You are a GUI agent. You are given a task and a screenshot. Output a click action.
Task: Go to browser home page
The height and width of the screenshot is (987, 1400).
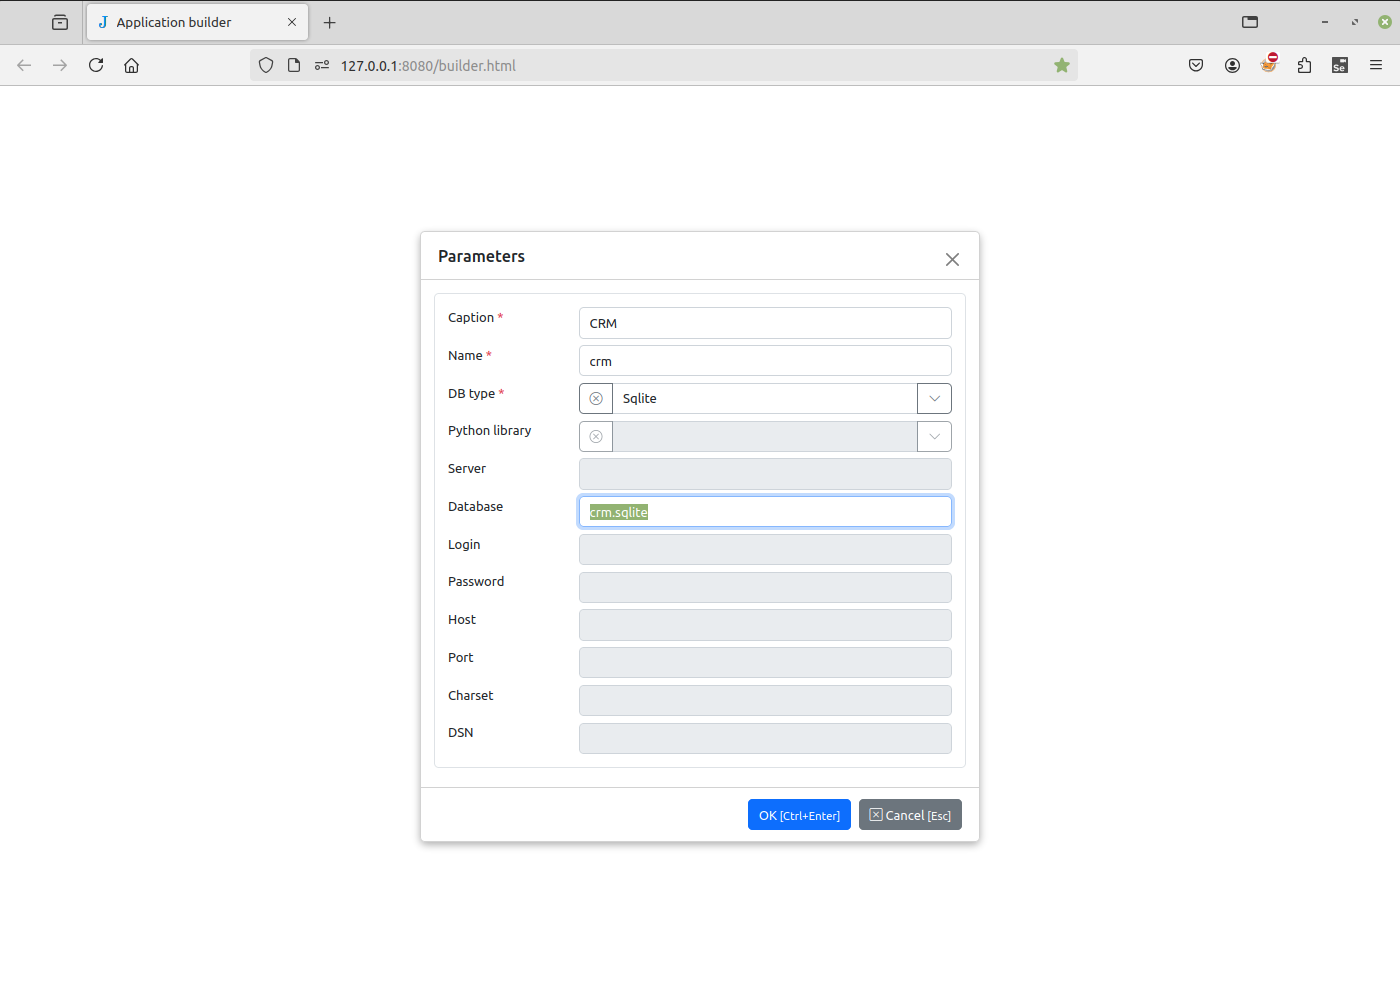coord(131,66)
